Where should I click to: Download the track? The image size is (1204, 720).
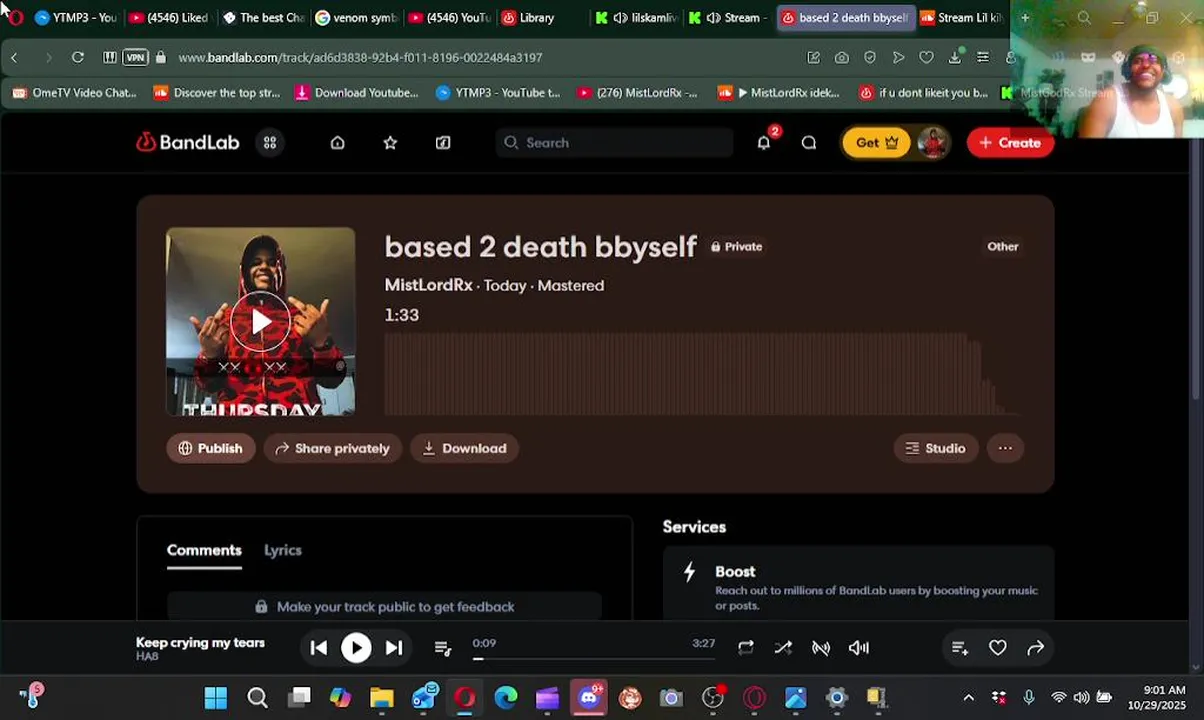pos(465,449)
